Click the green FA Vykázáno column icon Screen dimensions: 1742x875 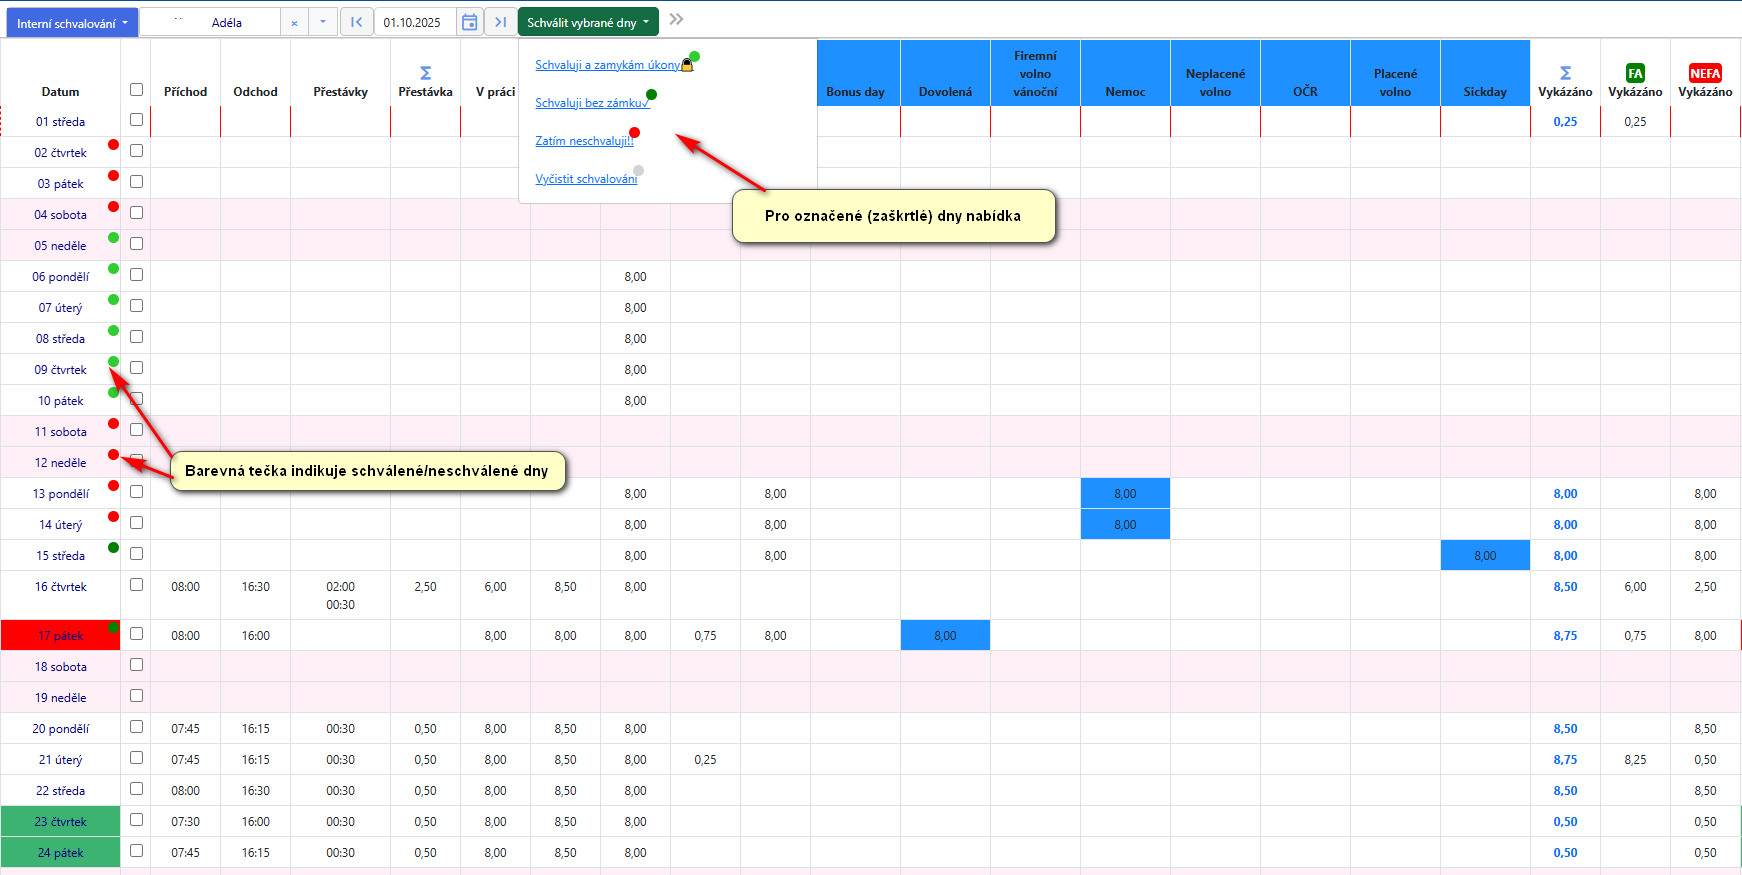coord(1635,73)
